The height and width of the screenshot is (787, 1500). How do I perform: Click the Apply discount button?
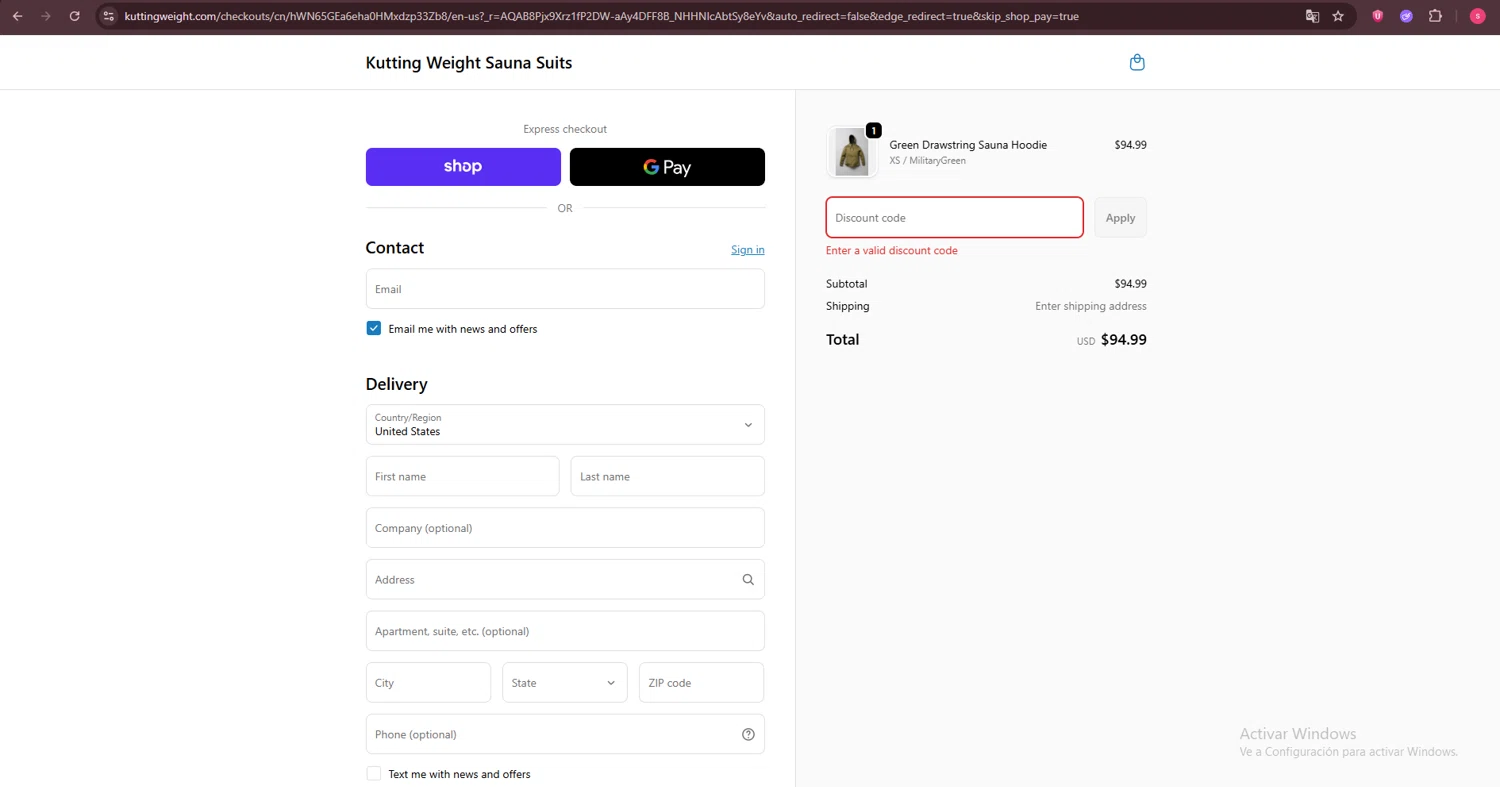[1120, 218]
